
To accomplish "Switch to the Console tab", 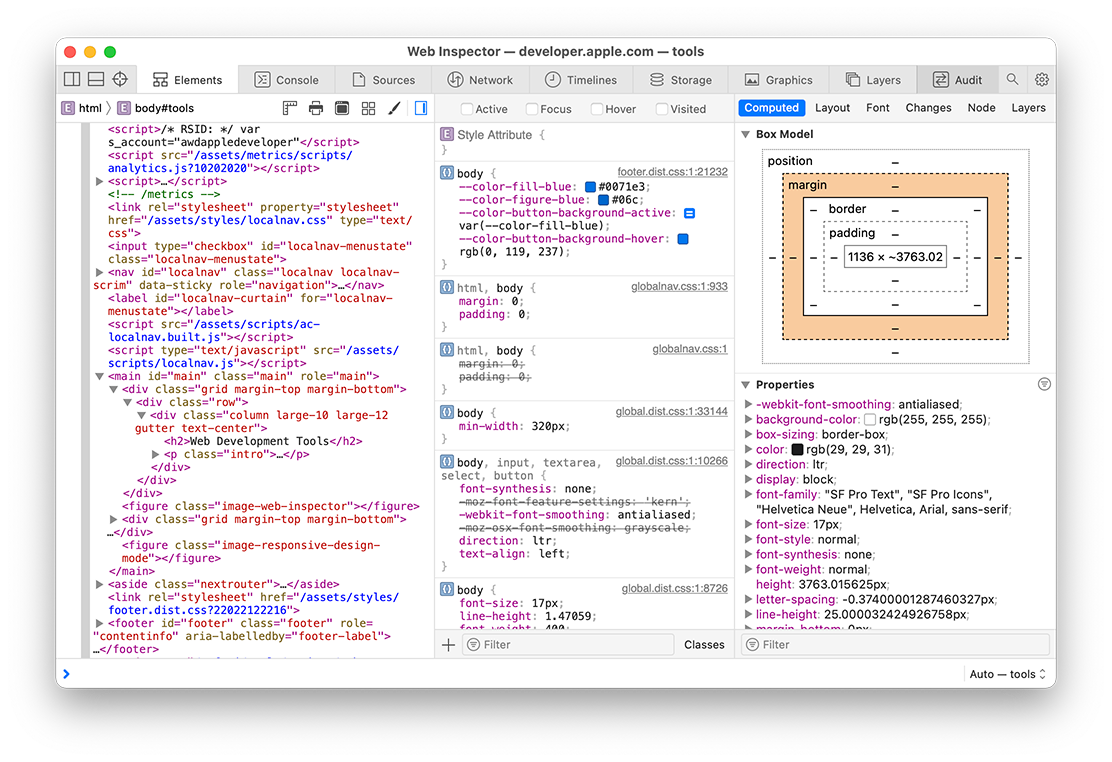I will pos(286,80).
